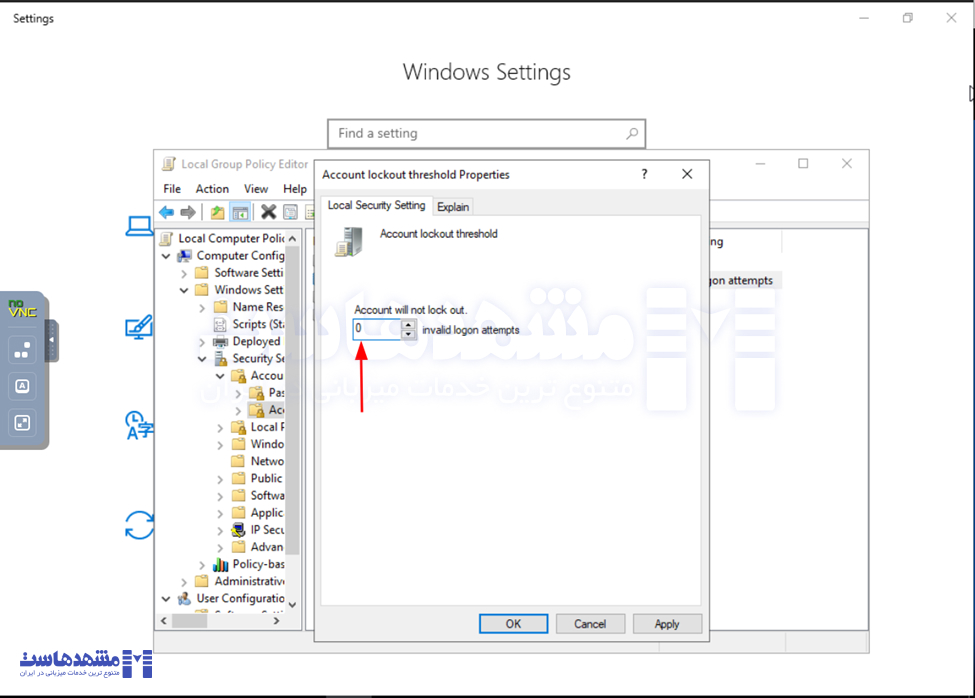Screen dimensions: 975x698
Task: Click noVNC fullscreen button
Action: 22,423
